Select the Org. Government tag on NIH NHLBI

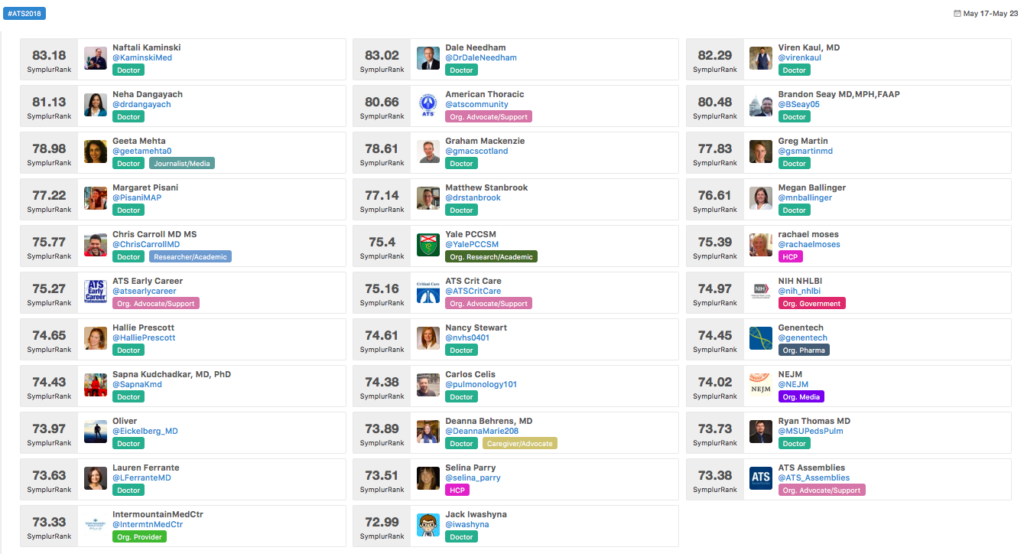point(812,303)
